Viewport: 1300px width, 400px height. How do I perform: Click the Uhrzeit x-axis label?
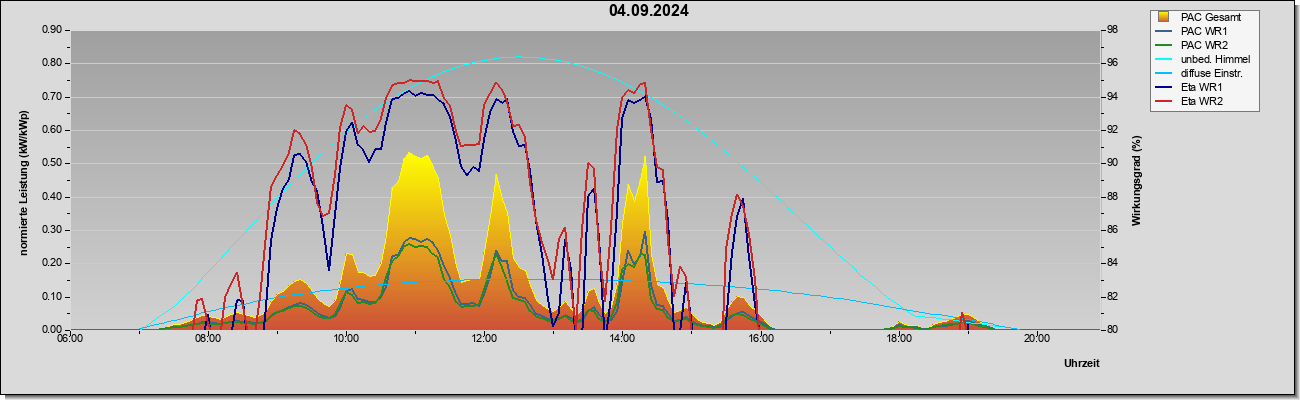pos(1082,364)
